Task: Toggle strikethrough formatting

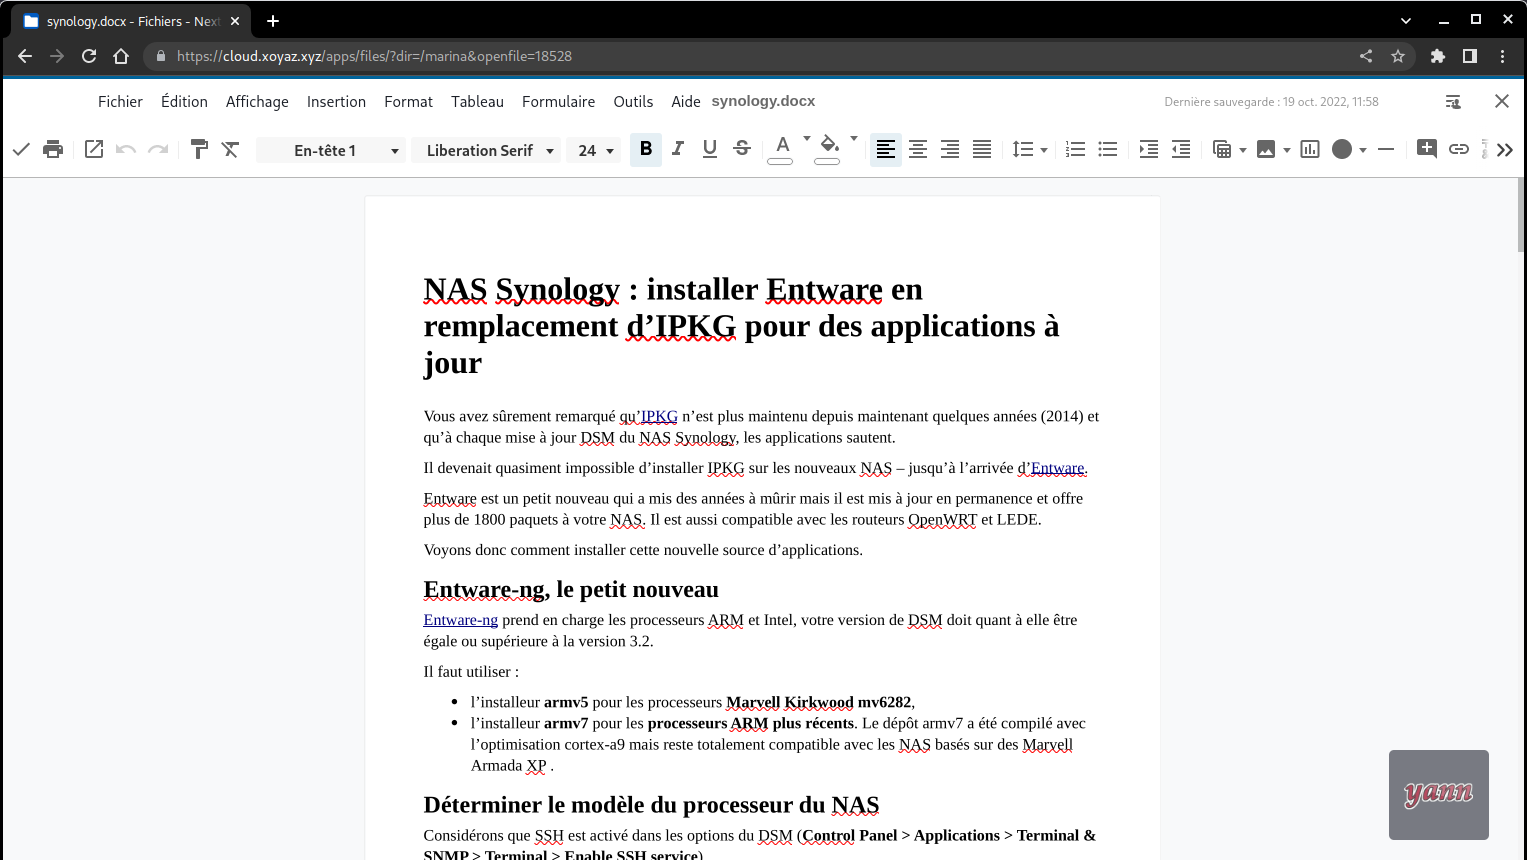Action: coord(742,149)
